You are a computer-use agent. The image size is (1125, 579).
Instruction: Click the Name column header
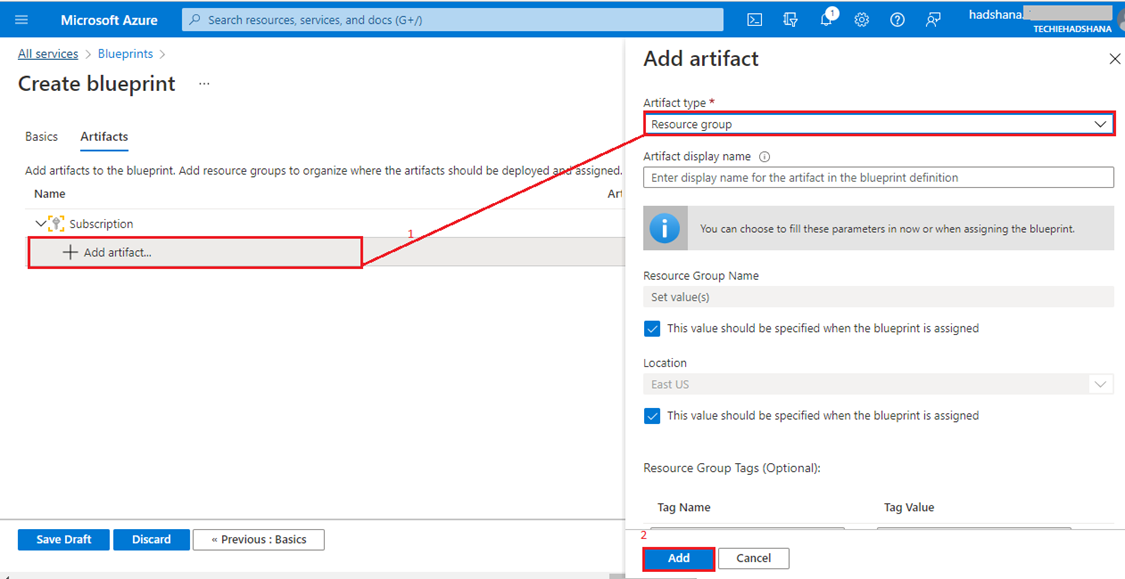[50, 194]
